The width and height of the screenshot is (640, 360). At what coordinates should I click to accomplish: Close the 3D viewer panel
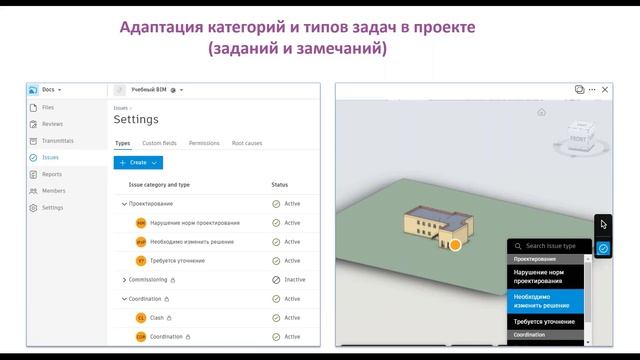pos(605,90)
